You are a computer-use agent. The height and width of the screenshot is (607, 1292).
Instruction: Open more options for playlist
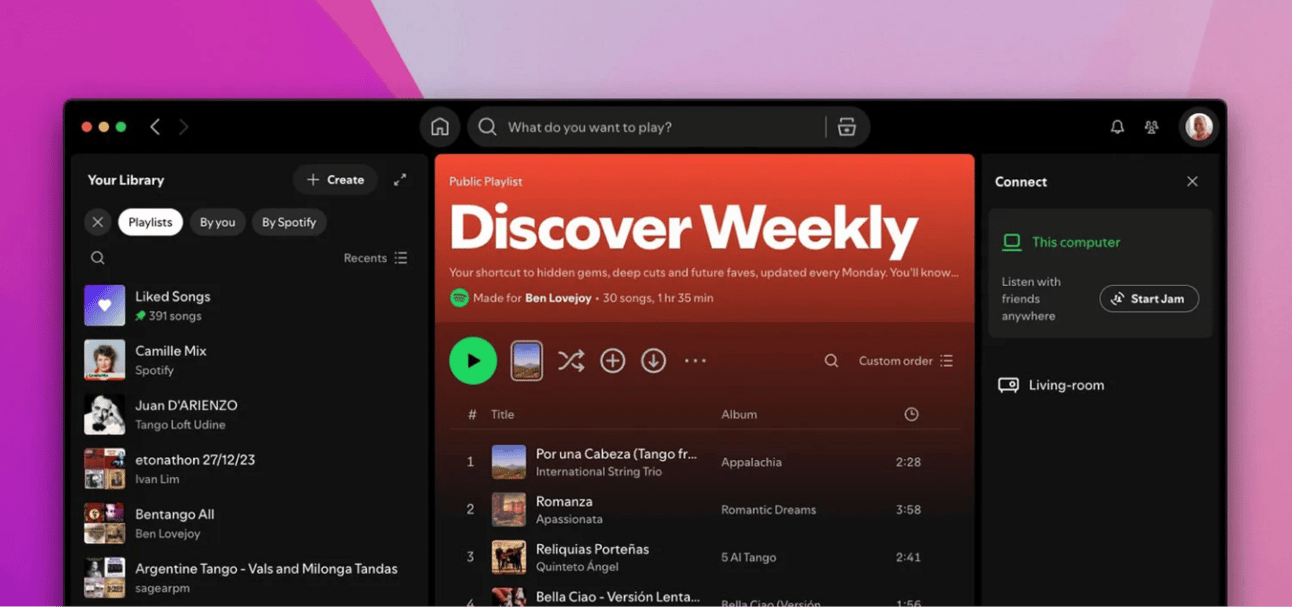pyautogui.click(x=695, y=361)
